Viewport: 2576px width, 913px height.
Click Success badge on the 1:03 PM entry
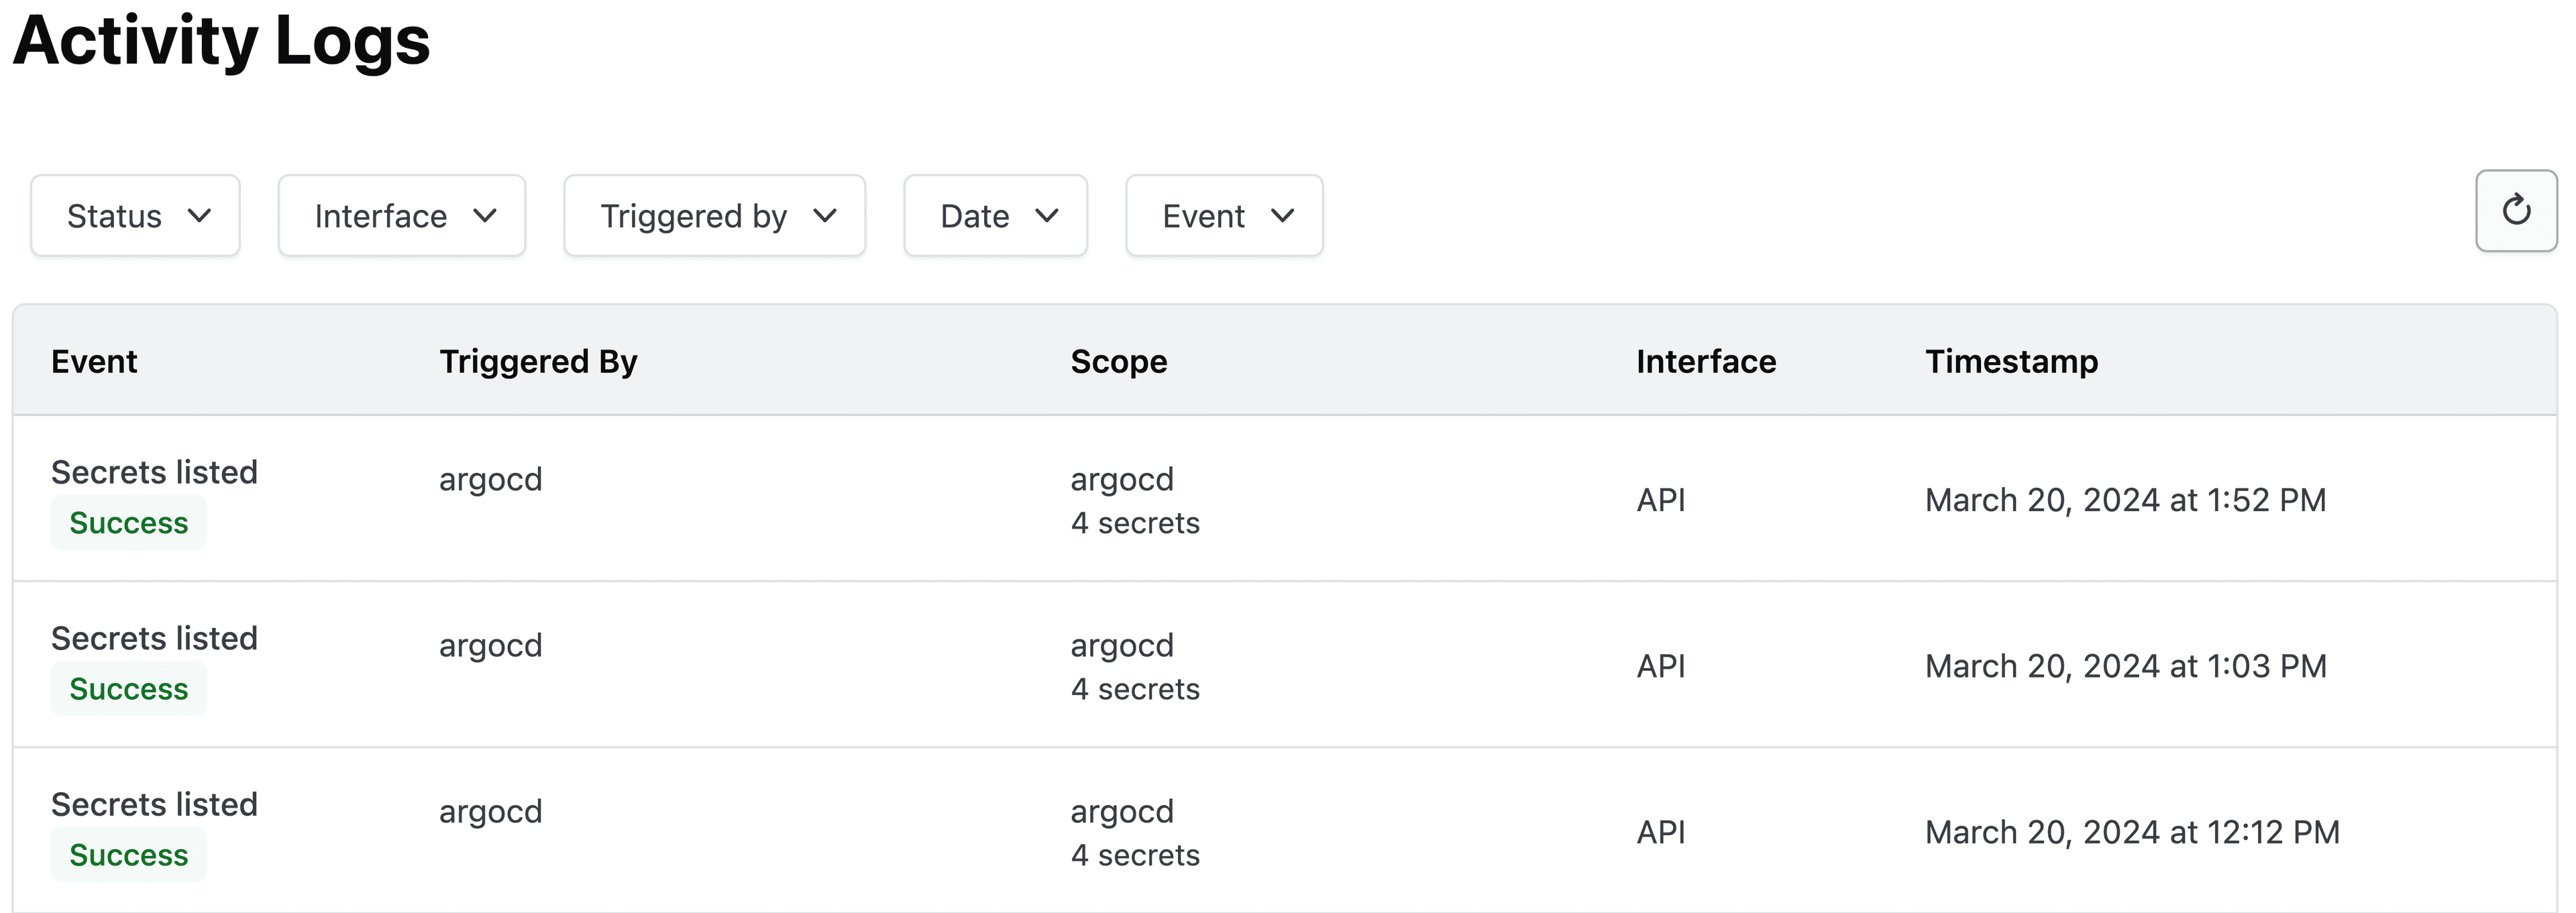tap(129, 689)
